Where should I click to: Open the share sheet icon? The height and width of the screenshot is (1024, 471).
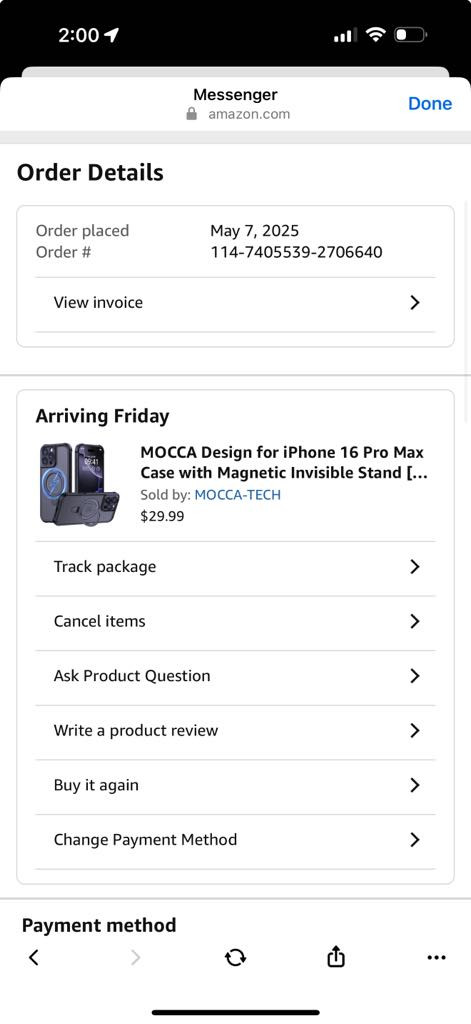[335, 957]
